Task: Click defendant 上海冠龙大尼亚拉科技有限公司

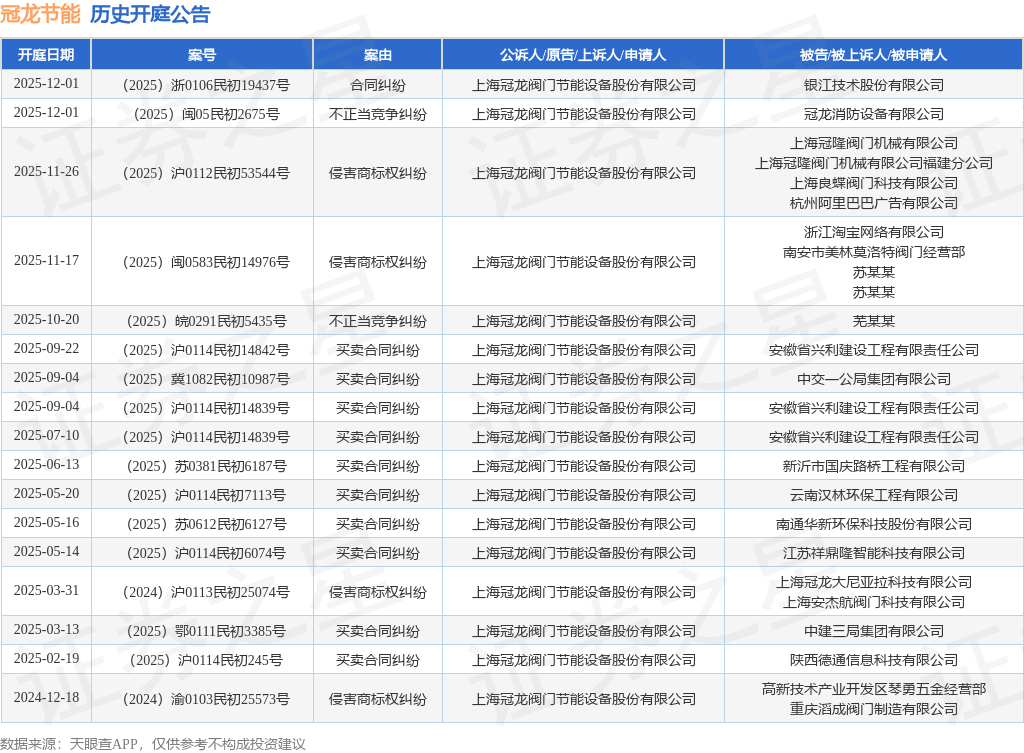Action: coord(873,582)
